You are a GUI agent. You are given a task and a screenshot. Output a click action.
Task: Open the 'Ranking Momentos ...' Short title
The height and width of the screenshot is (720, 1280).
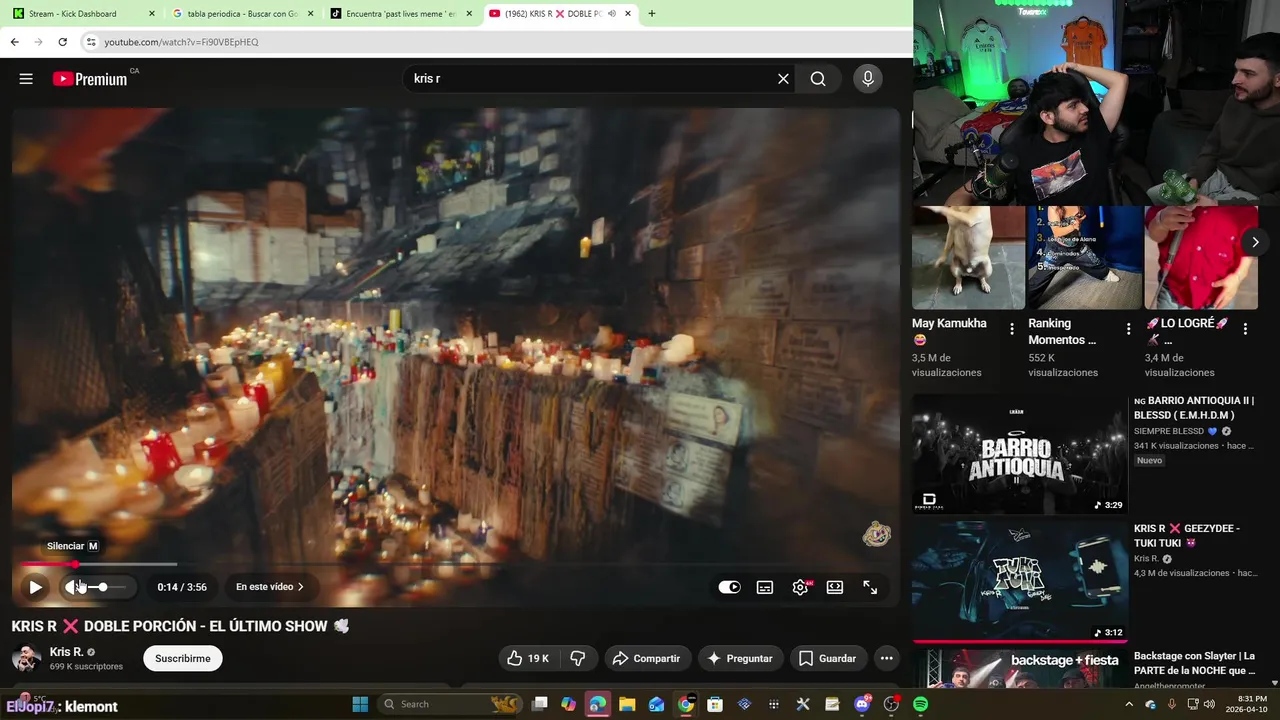coord(1062,332)
